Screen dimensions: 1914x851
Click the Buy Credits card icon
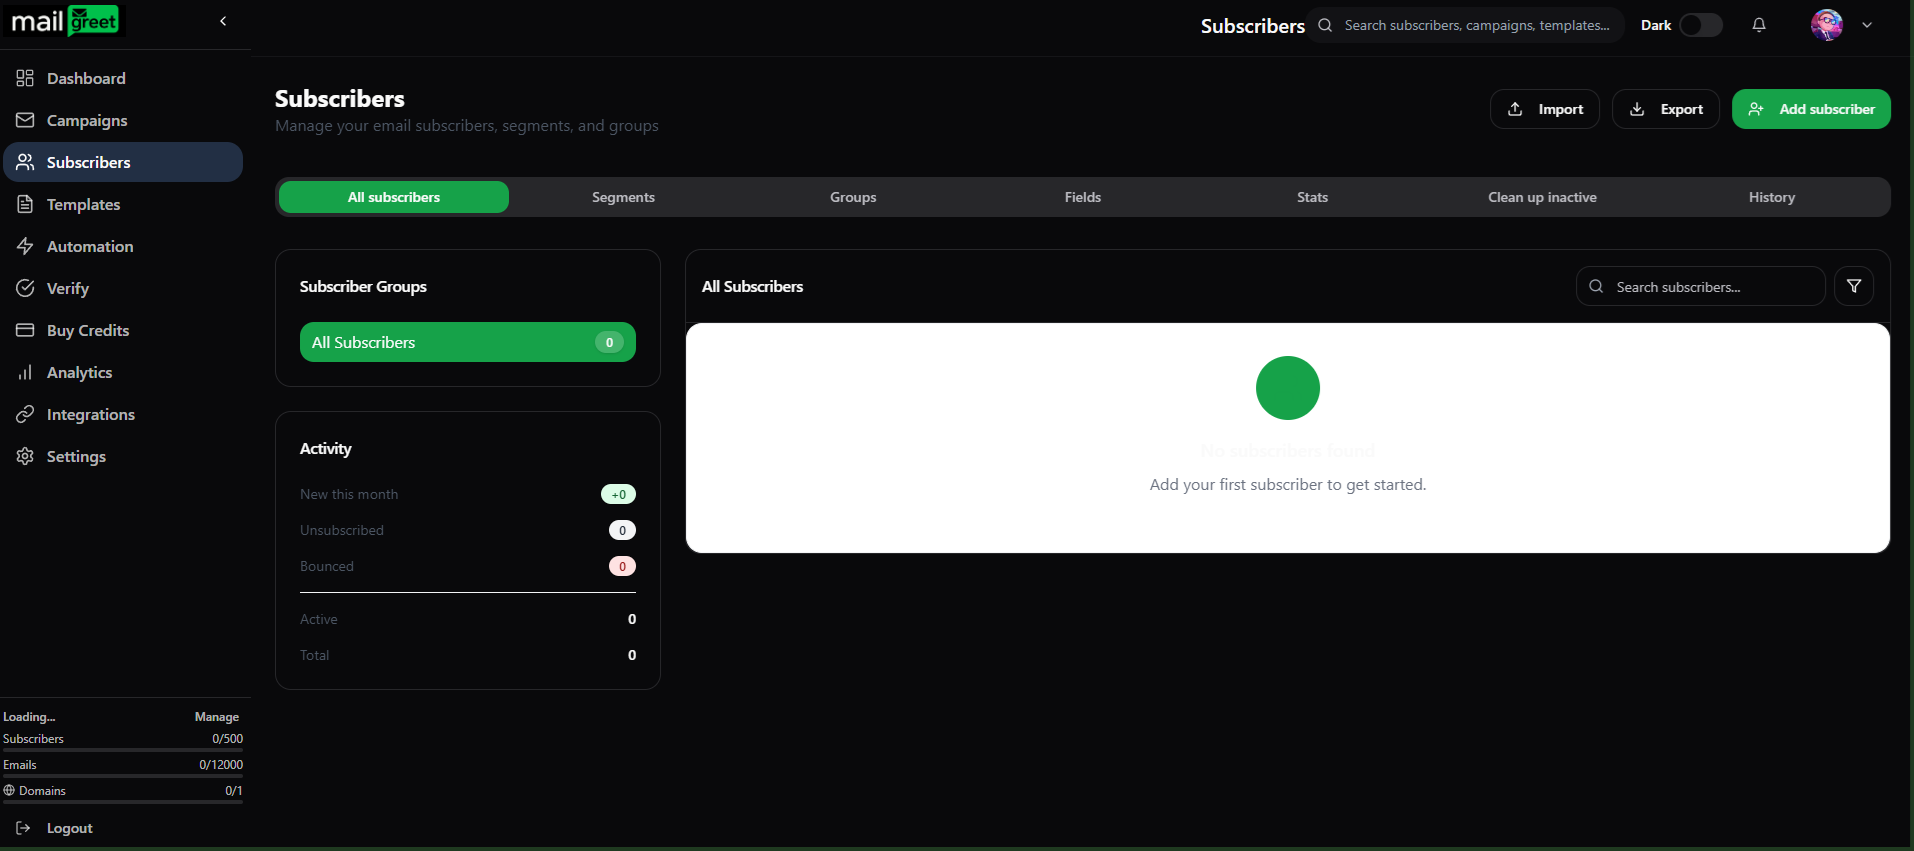[x=25, y=330]
